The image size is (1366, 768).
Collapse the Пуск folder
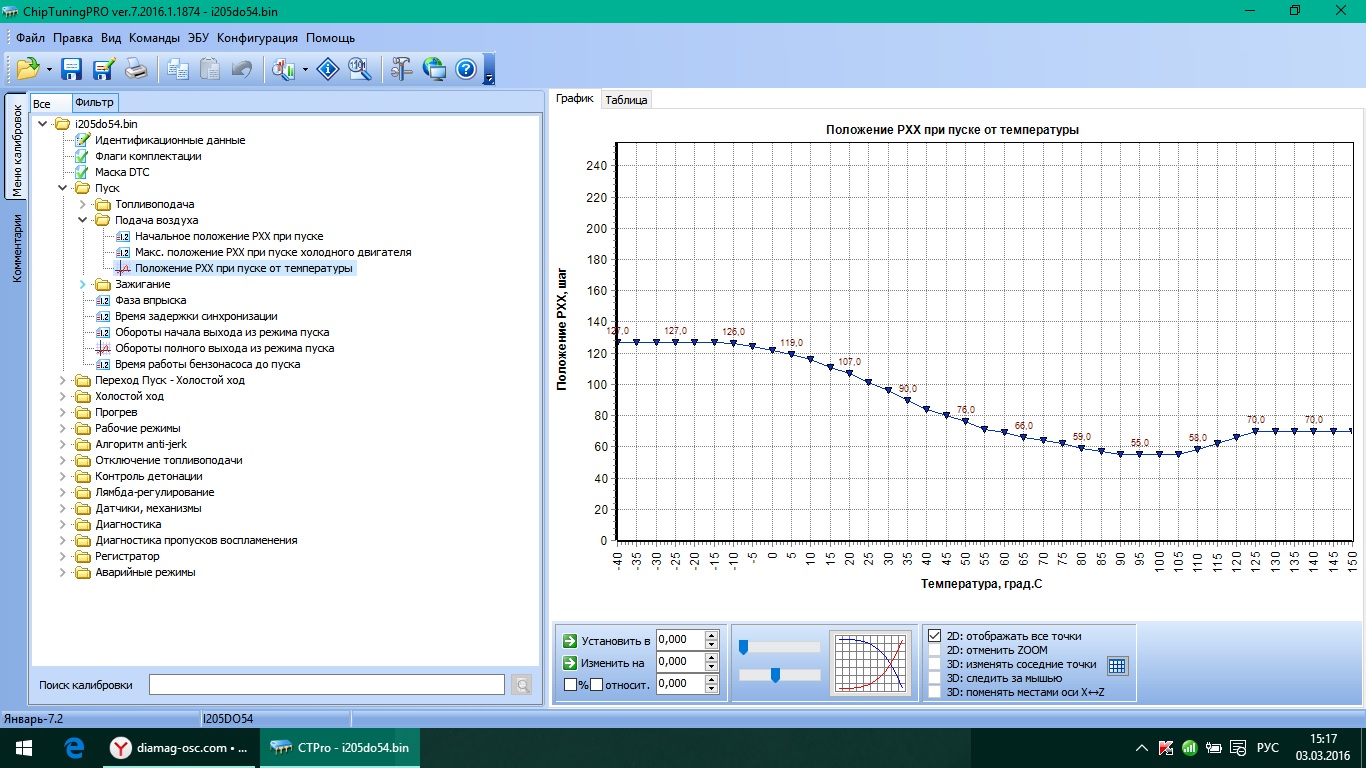point(63,188)
